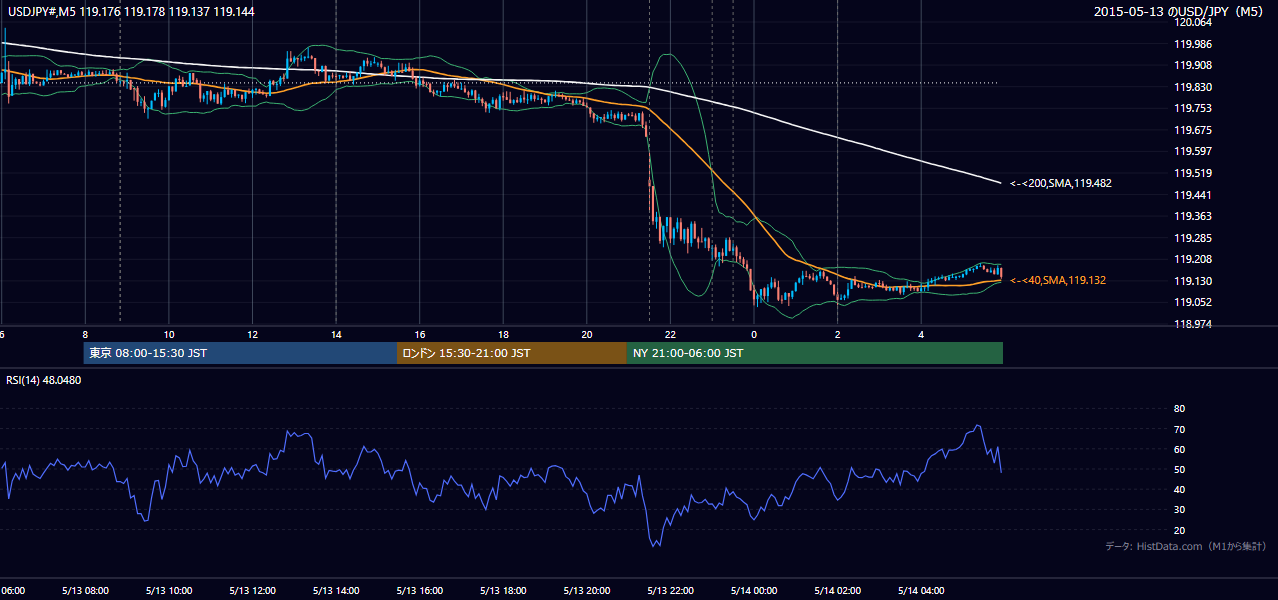
Task: Click the 119.285 price axis value
Action: (1192, 238)
